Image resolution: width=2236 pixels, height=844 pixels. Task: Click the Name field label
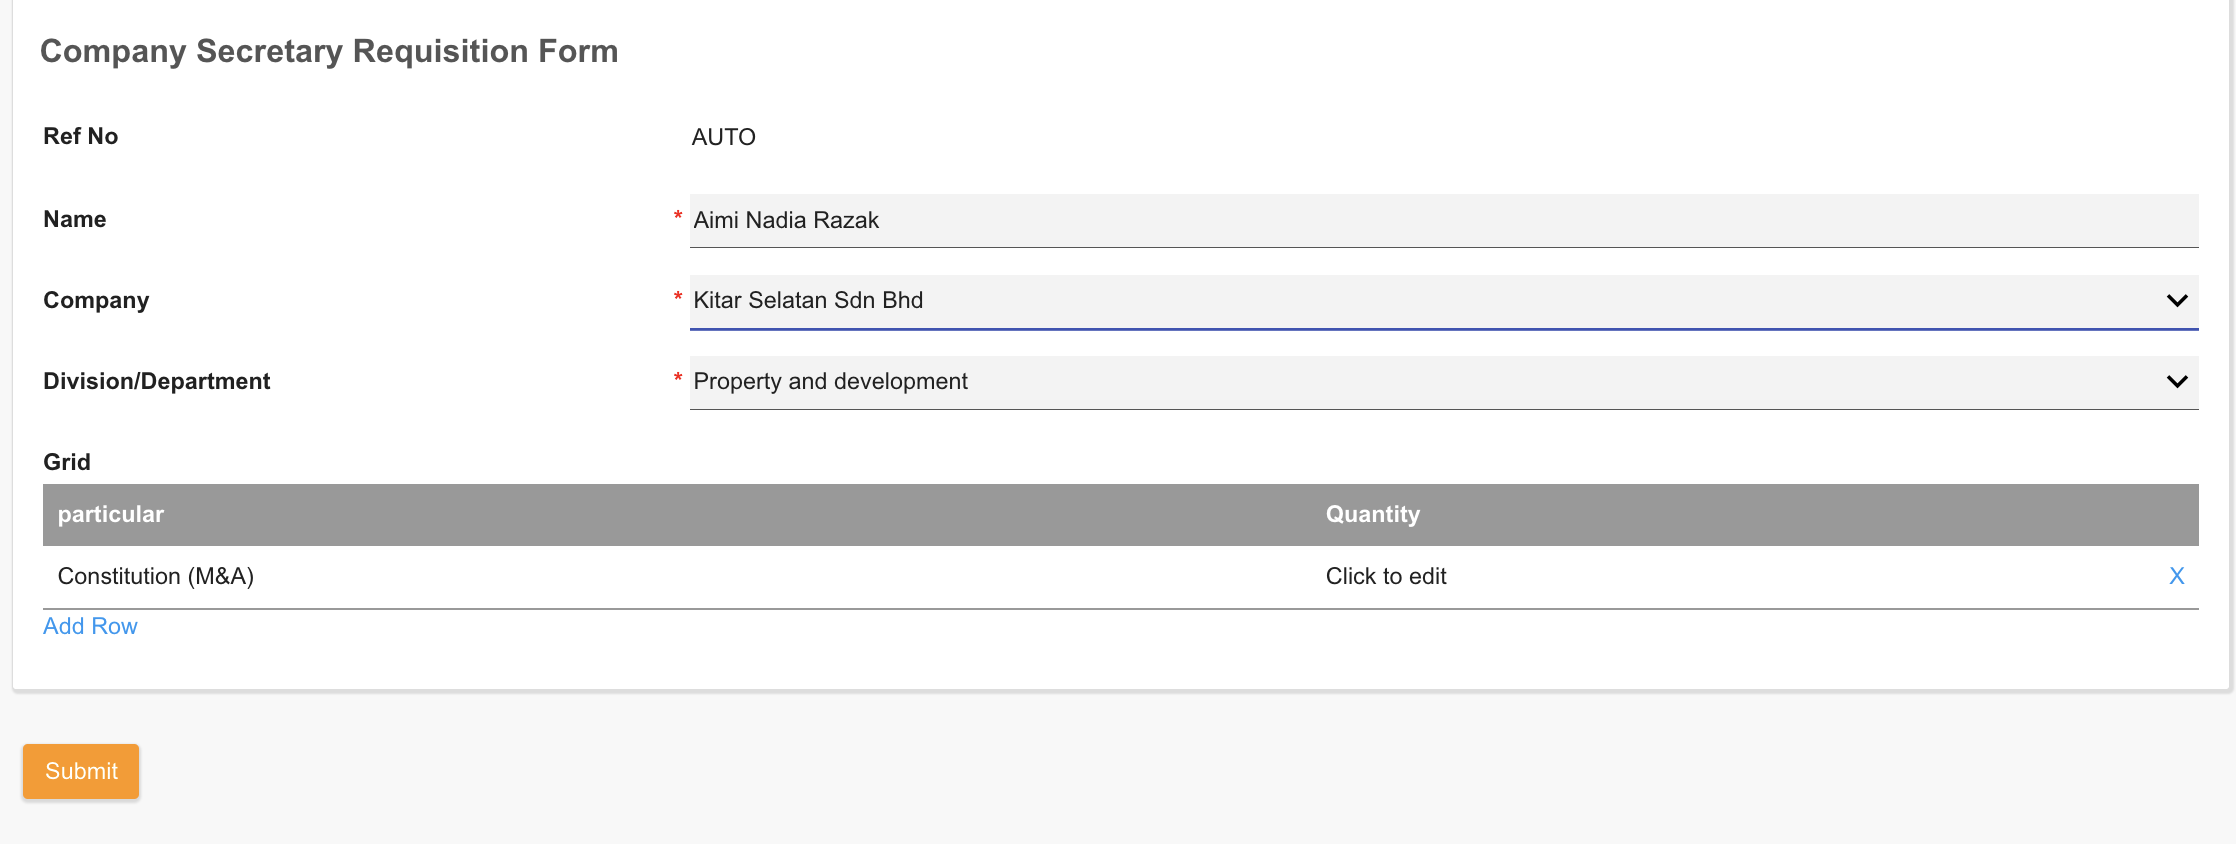(75, 220)
